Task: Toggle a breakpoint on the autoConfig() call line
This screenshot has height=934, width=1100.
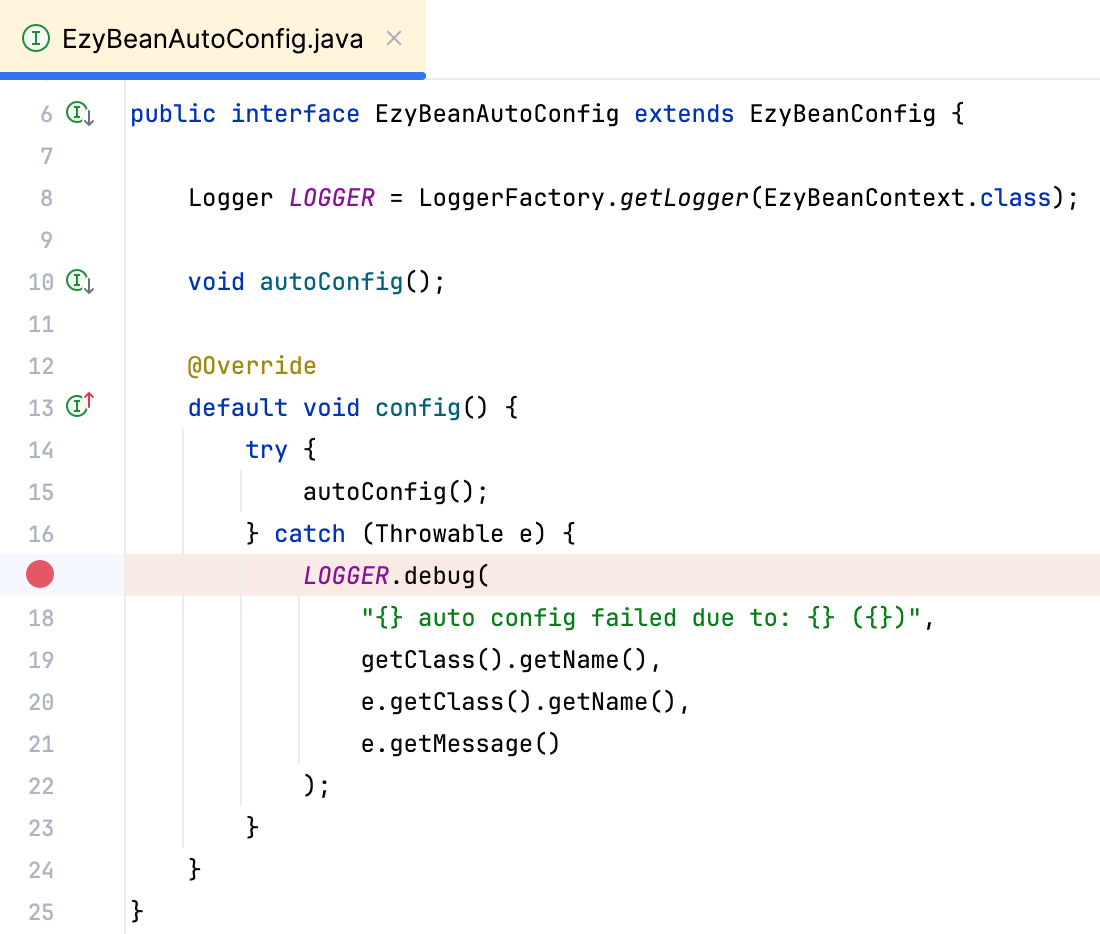Action: [x=39, y=491]
